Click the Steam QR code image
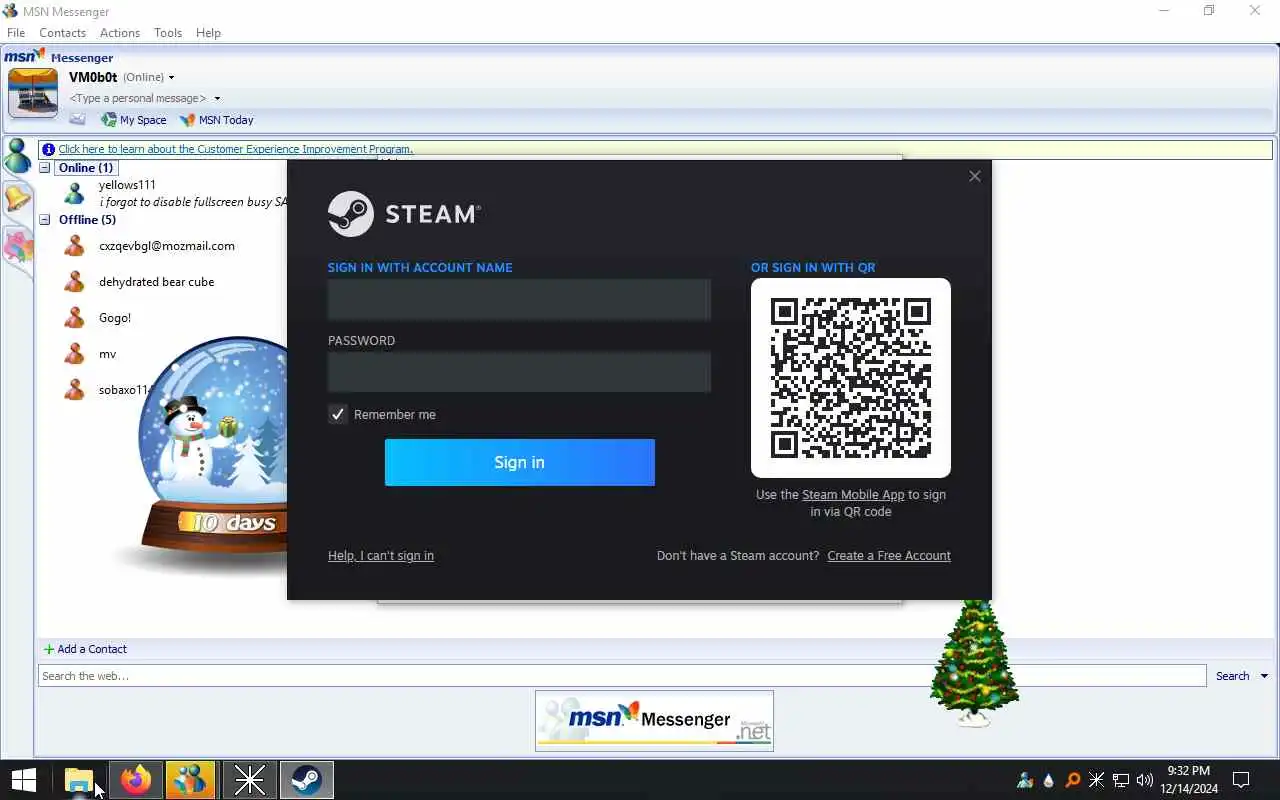The width and height of the screenshot is (1280, 800). (x=851, y=378)
